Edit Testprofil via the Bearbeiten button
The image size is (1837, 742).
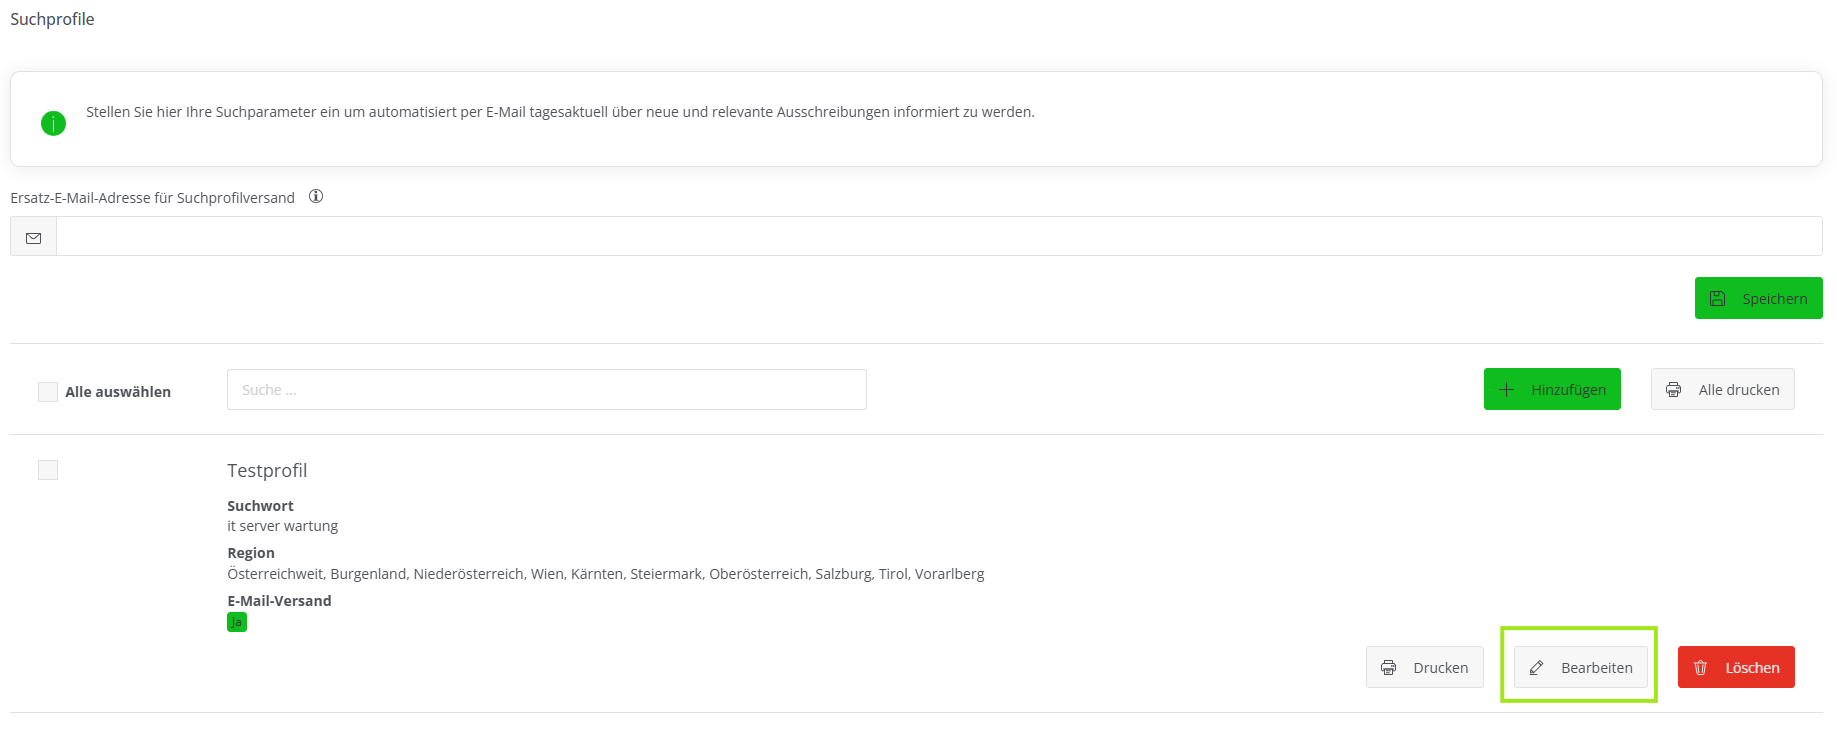pos(1581,668)
